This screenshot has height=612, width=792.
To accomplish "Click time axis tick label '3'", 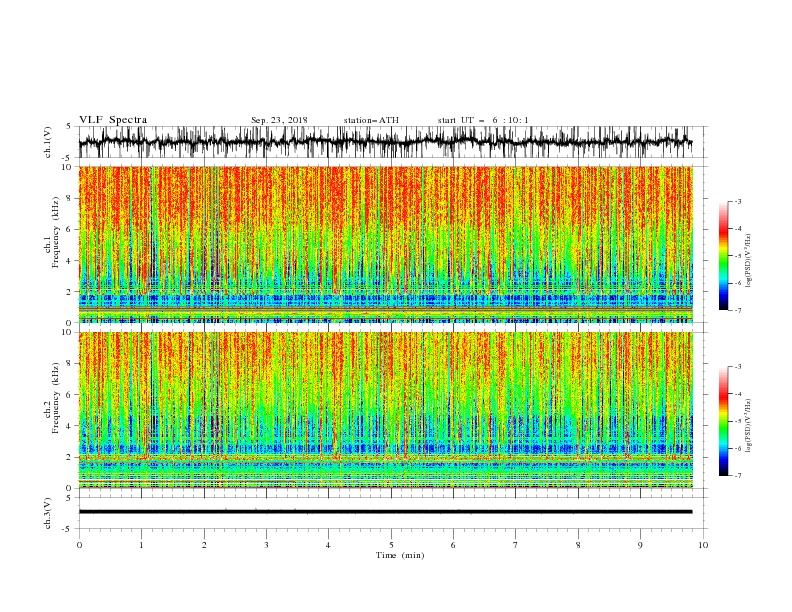I will coord(266,545).
